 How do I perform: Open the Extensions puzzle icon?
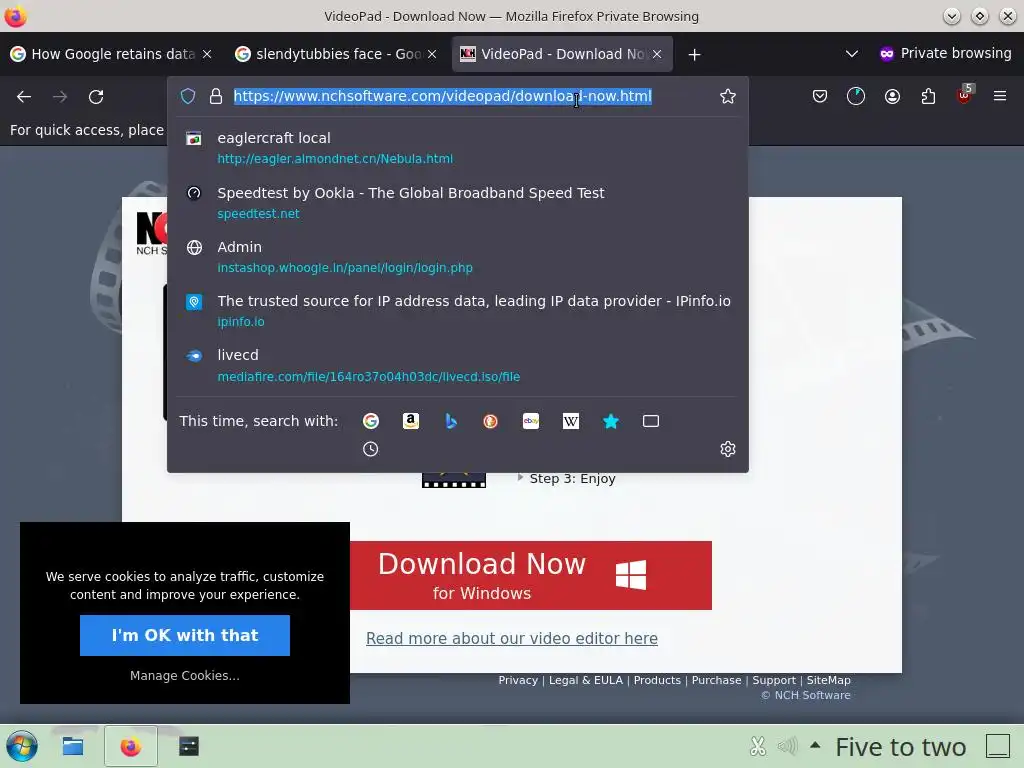tap(928, 97)
